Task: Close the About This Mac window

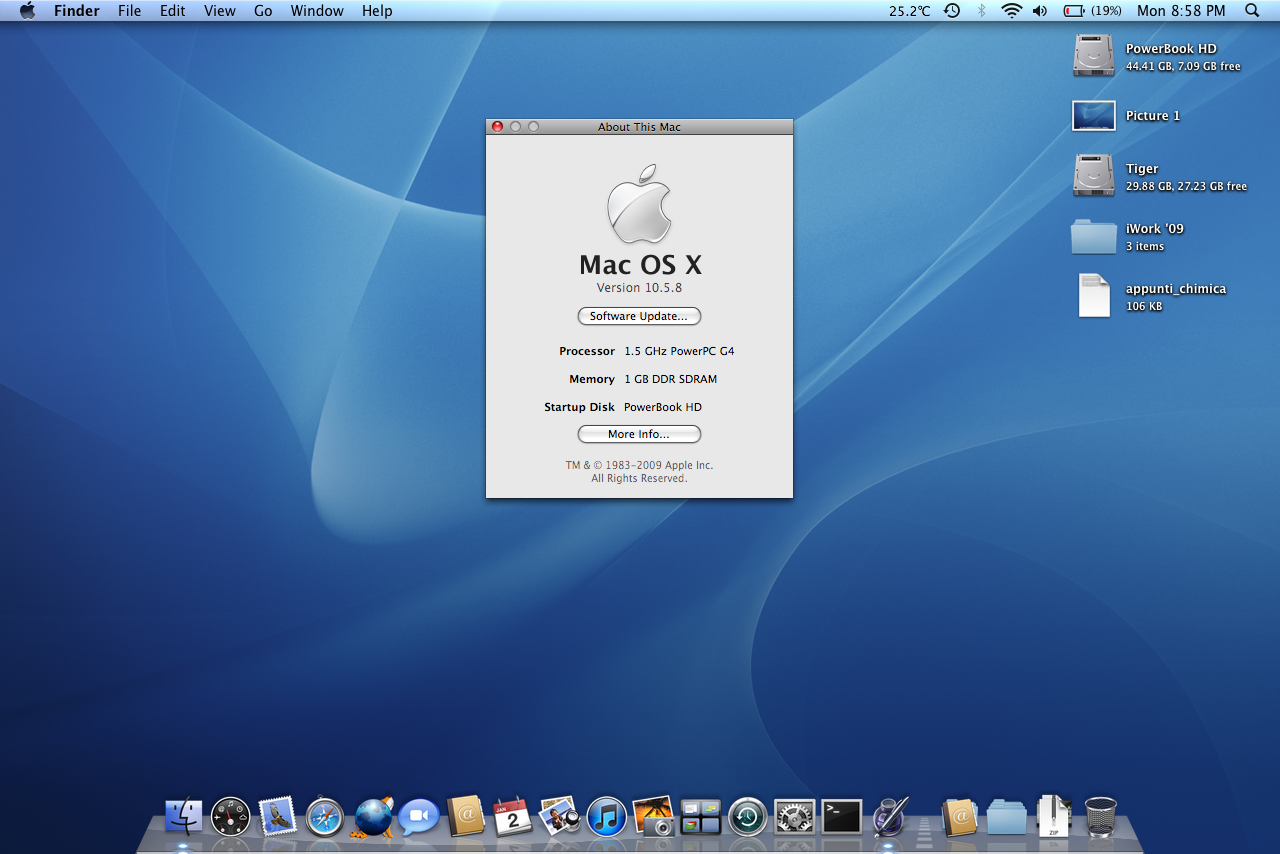Action: click(497, 127)
